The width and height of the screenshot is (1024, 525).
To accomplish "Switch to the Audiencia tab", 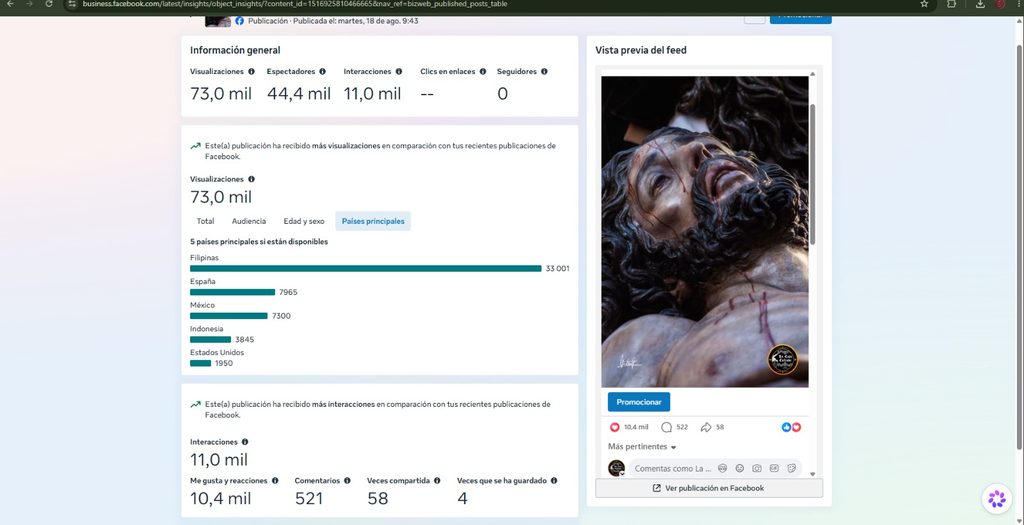I will (249, 221).
